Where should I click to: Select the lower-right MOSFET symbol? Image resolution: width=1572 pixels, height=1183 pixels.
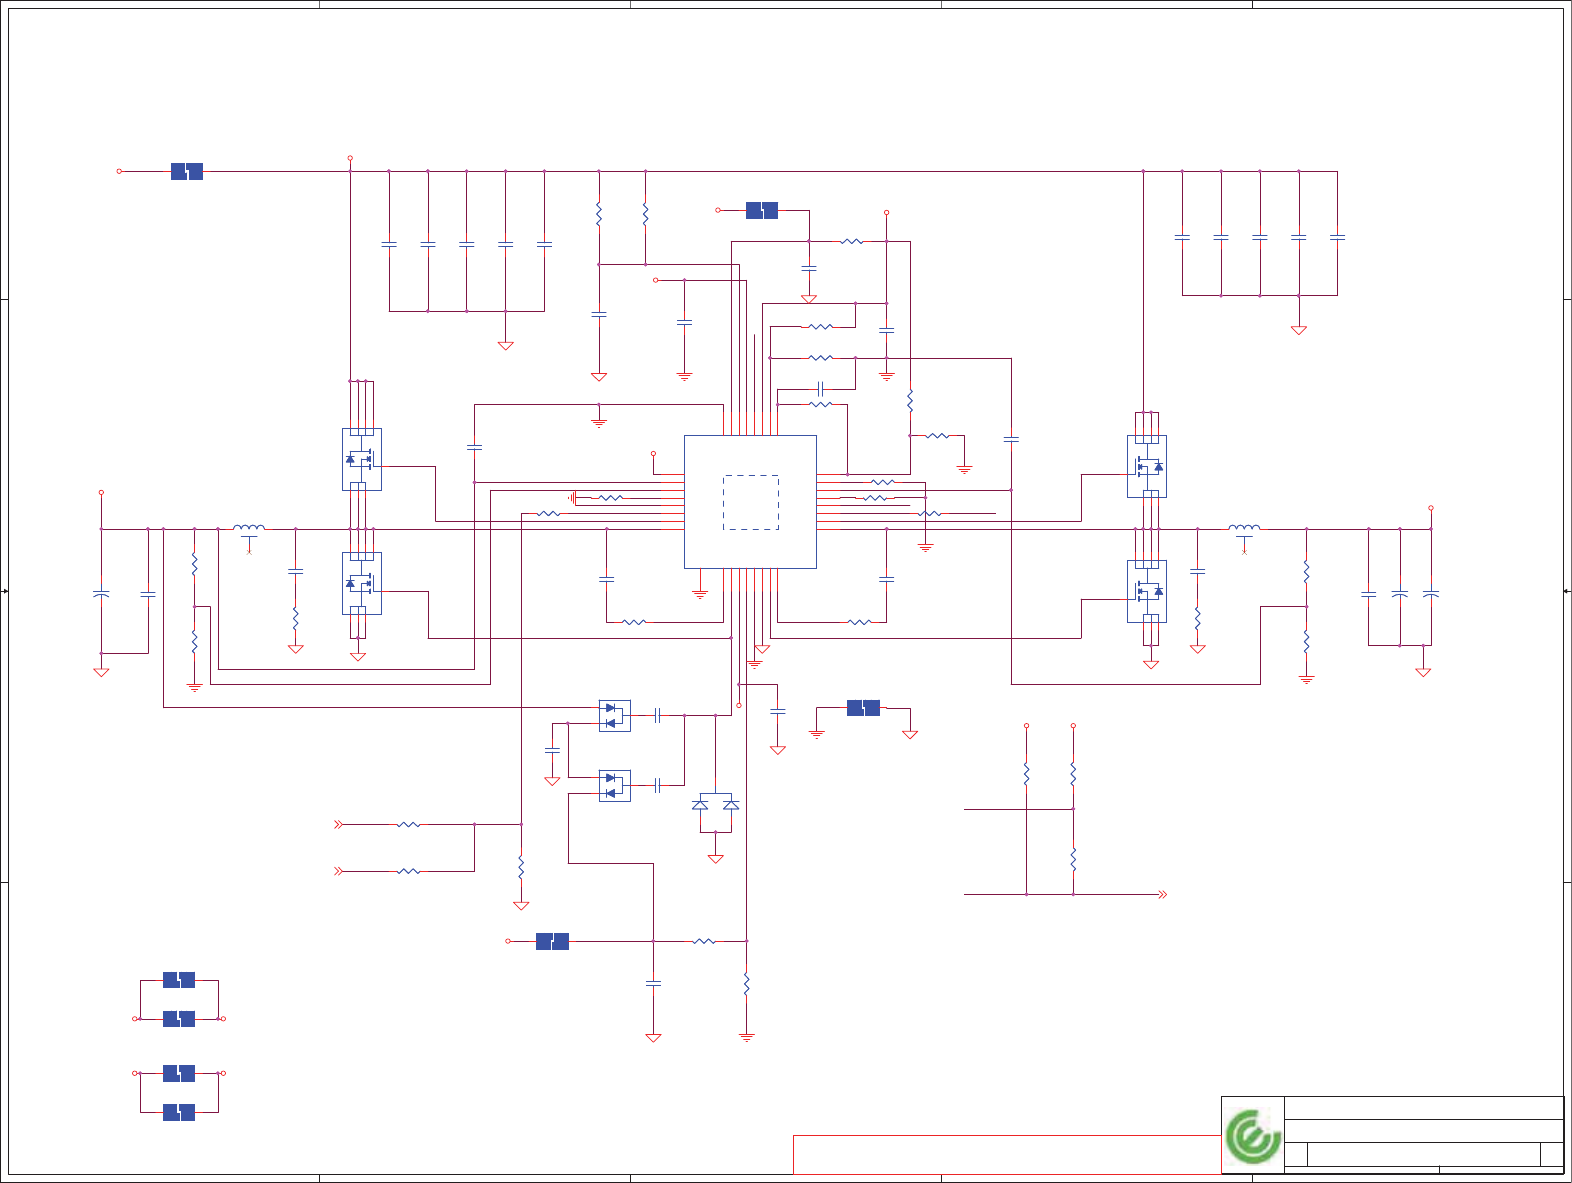point(1147,591)
